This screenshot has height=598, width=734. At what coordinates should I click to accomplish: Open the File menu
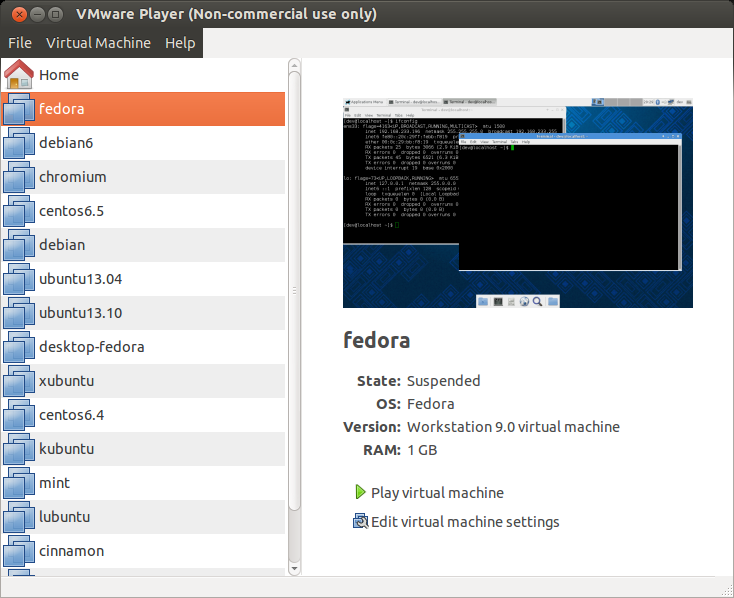(x=20, y=43)
